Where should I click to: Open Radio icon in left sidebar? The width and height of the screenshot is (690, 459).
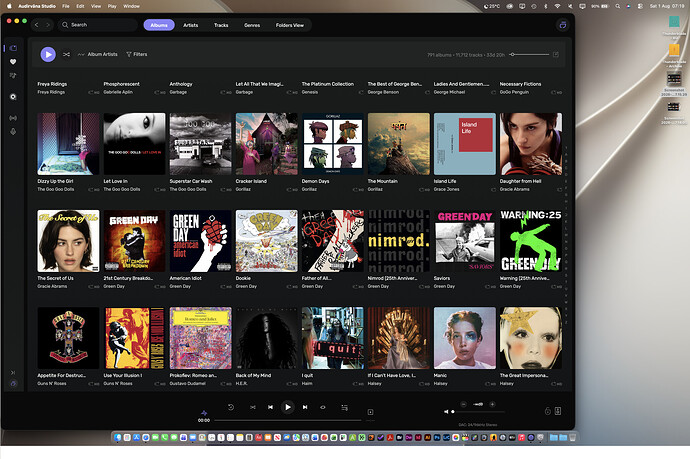pos(13,118)
